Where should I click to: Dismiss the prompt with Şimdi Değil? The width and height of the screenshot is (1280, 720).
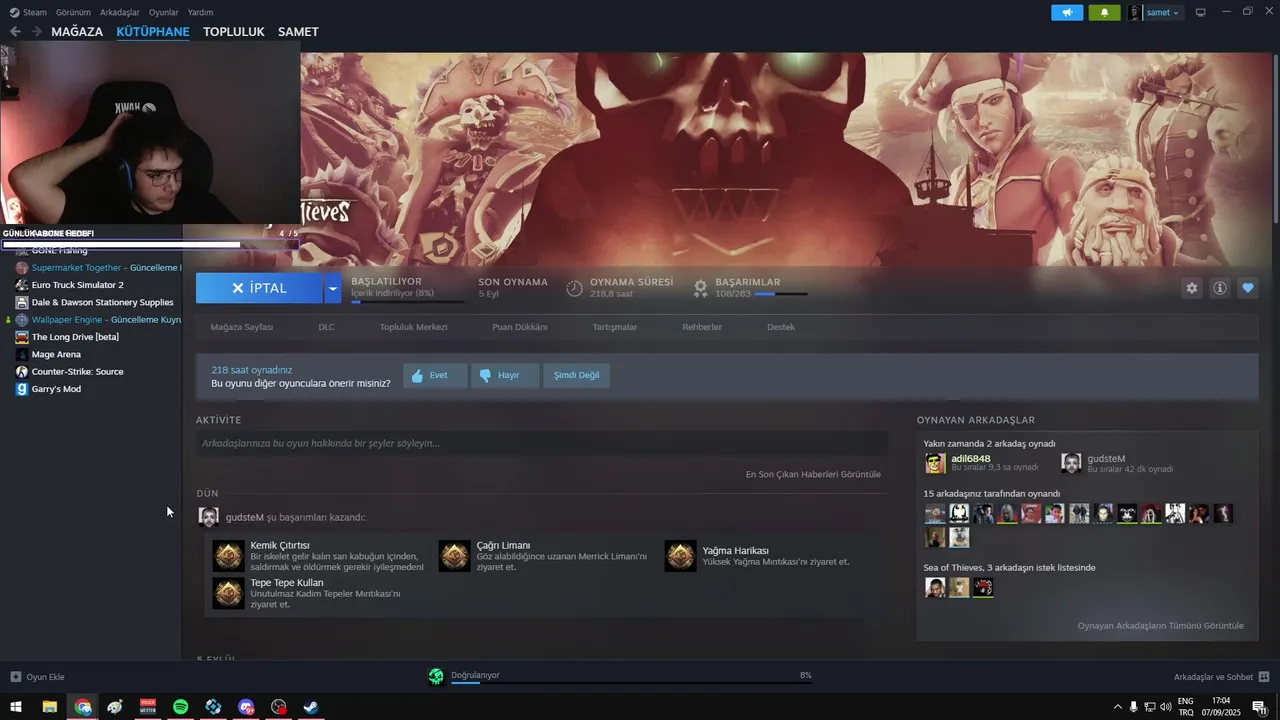point(576,375)
